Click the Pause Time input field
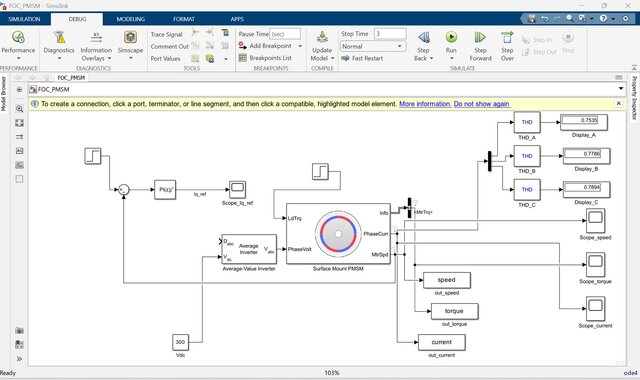Image resolution: width=640 pixels, height=380 pixels. click(x=285, y=34)
